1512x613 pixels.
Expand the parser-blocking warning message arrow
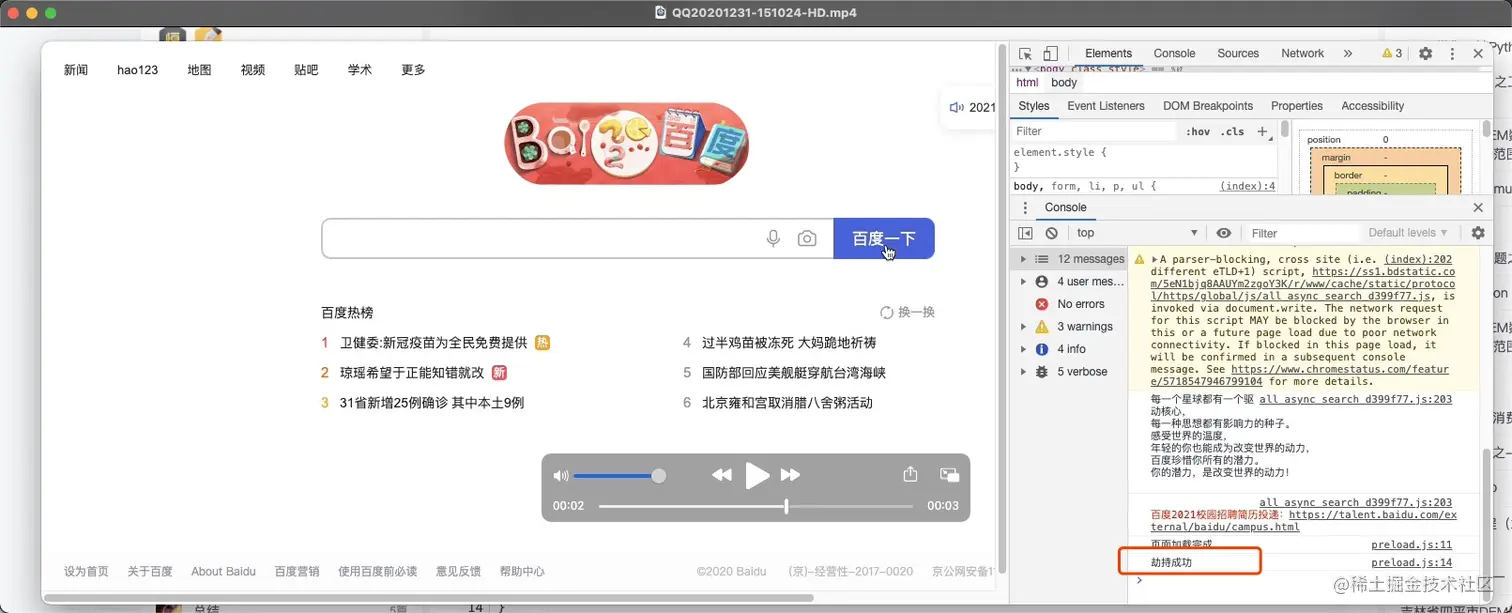pos(1155,259)
